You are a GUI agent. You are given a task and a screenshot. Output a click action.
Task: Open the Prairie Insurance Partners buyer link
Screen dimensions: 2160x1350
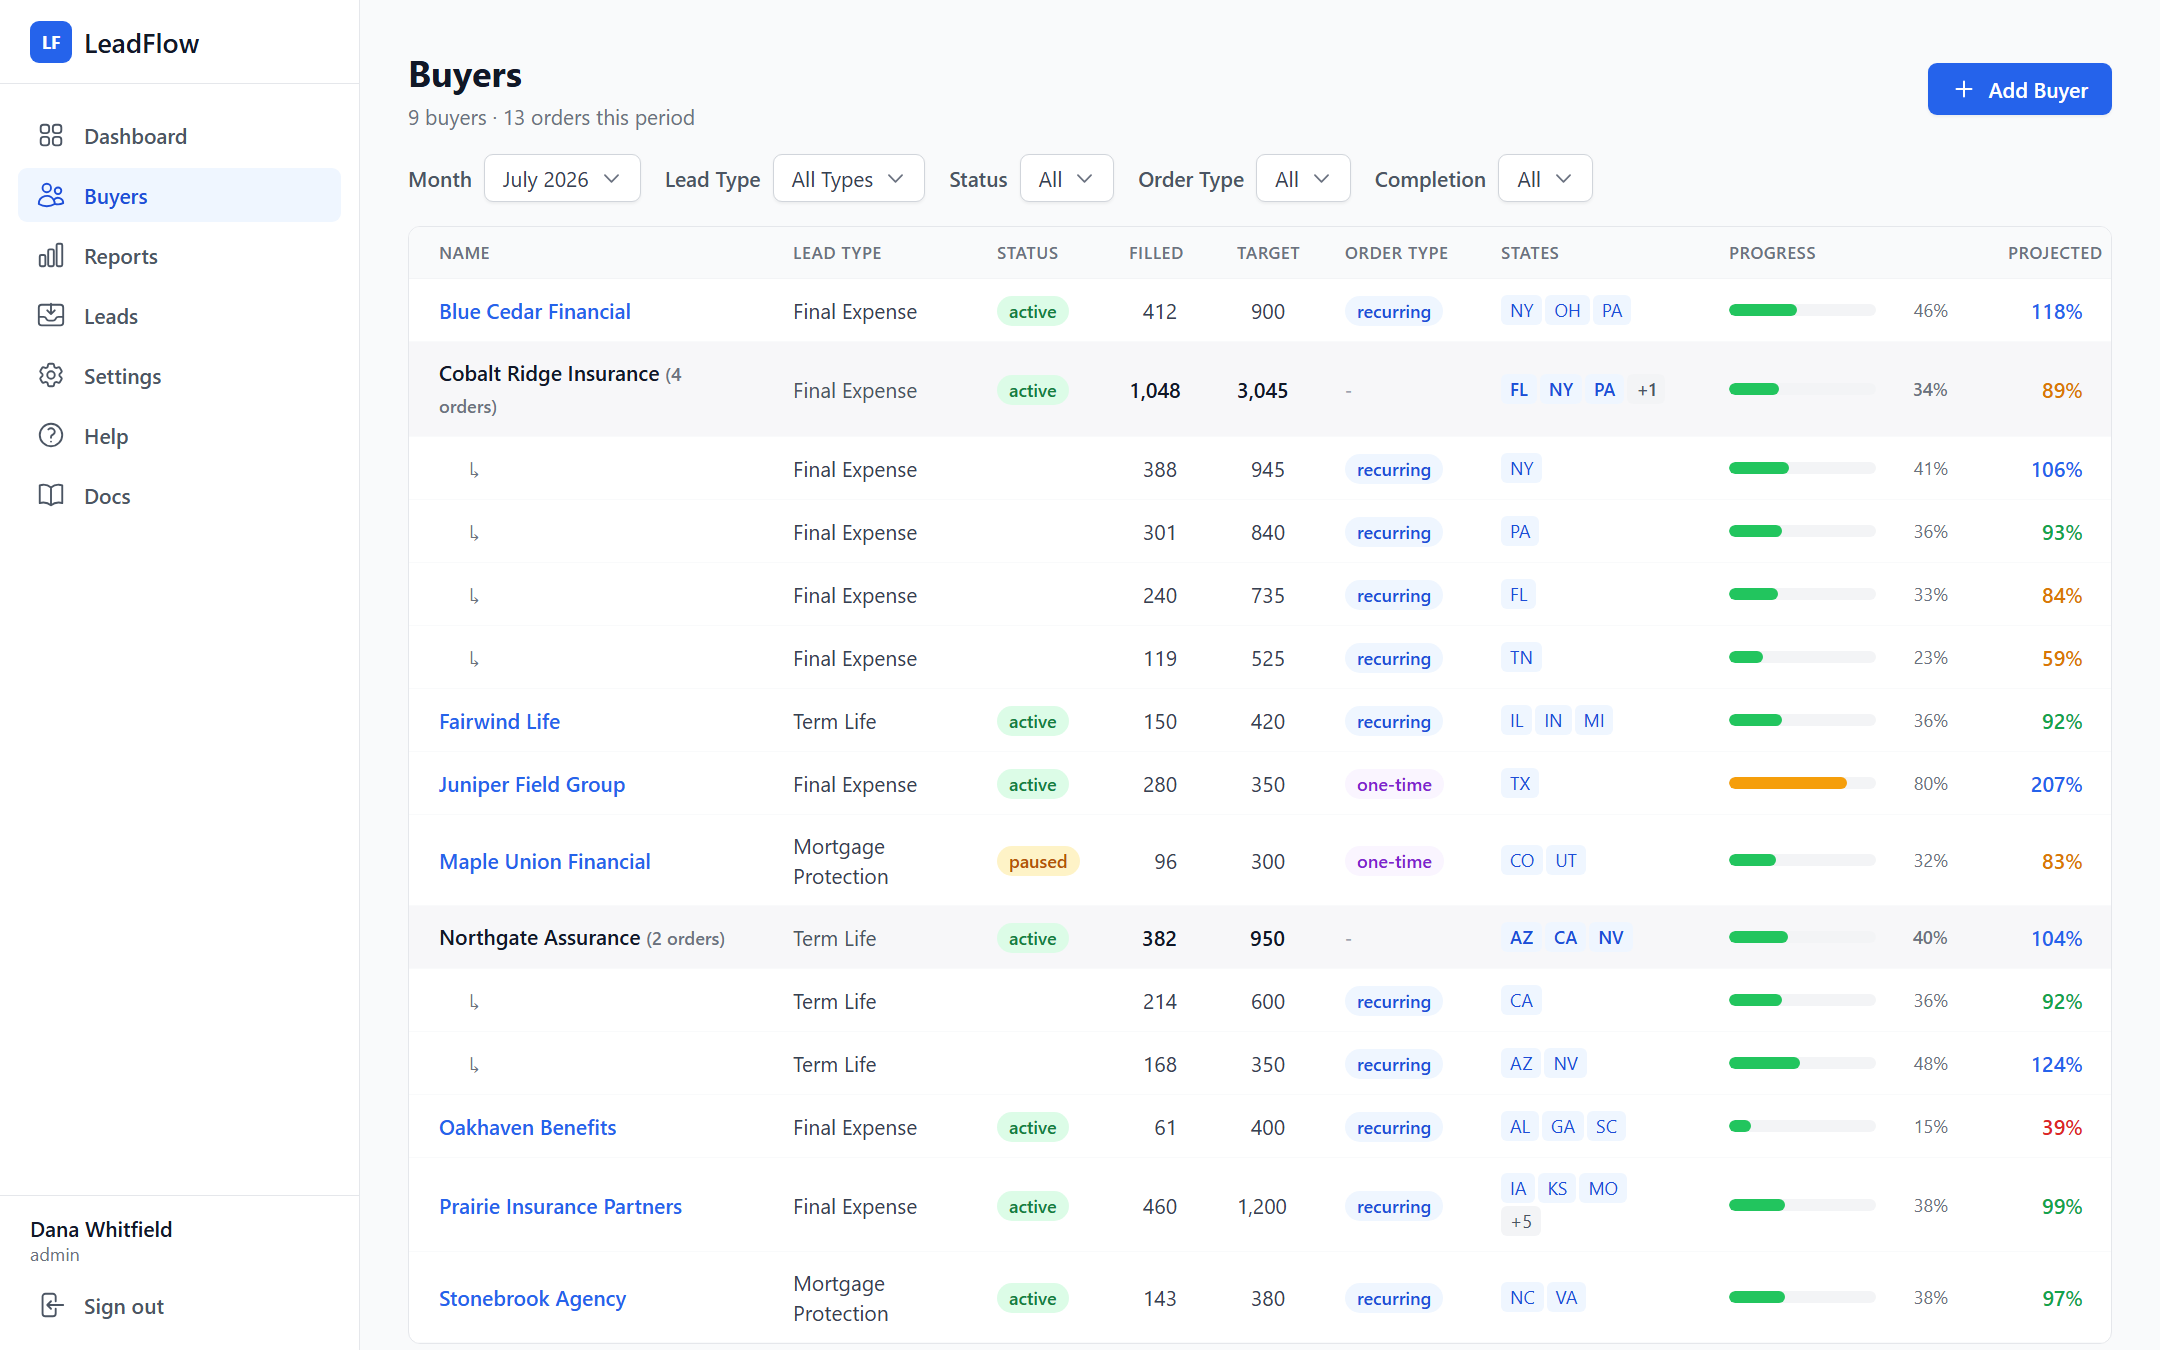coord(560,1207)
